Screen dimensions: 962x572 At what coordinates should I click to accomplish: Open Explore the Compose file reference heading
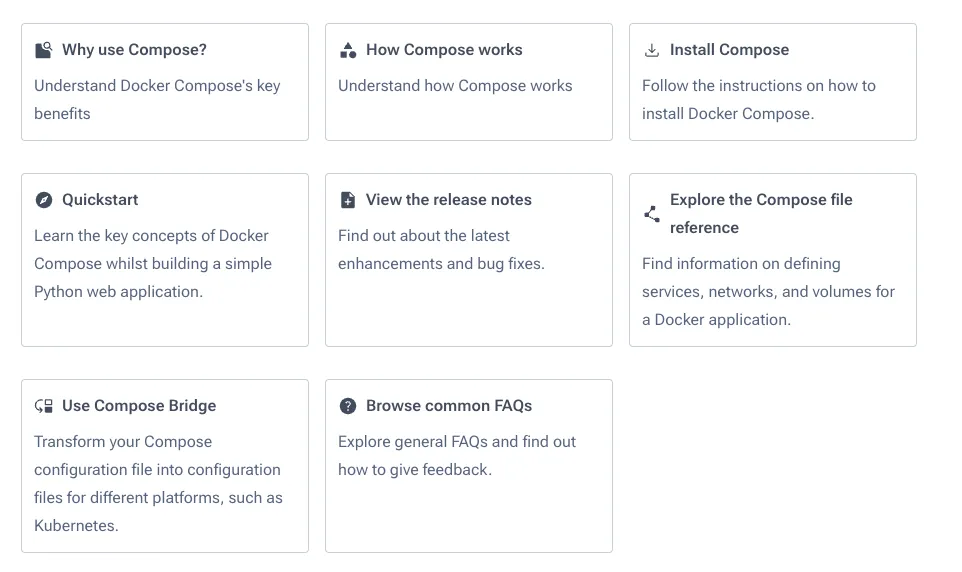(x=761, y=214)
